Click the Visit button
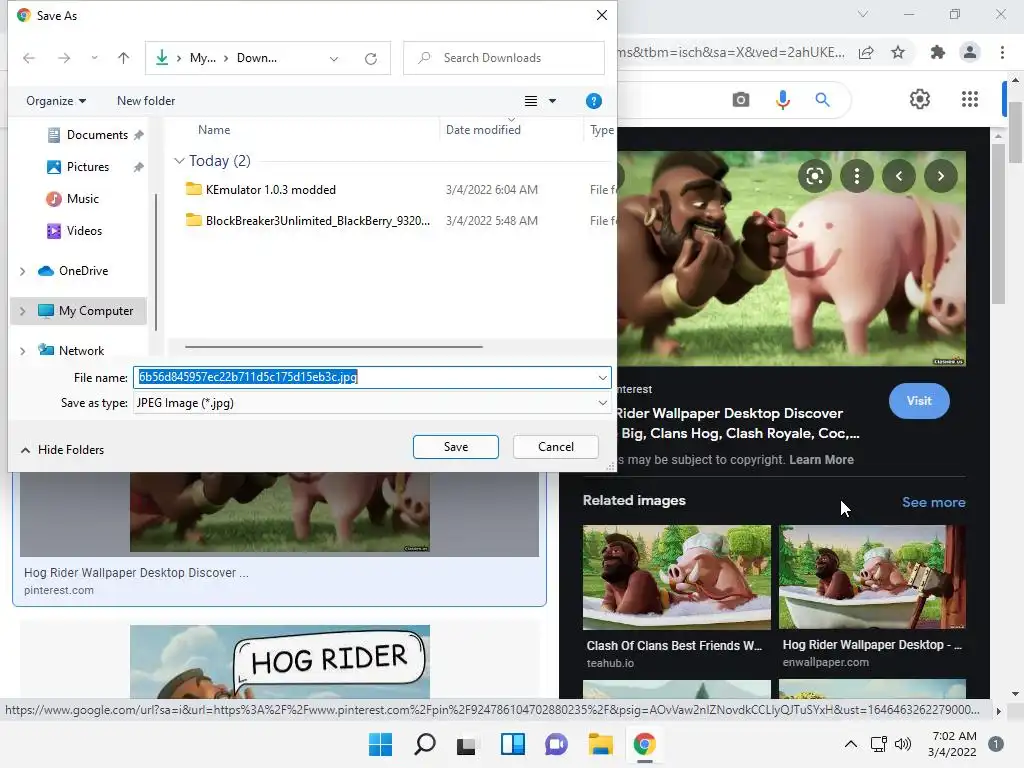Viewport: 1024px width, 768px height. tap(919, 401)
